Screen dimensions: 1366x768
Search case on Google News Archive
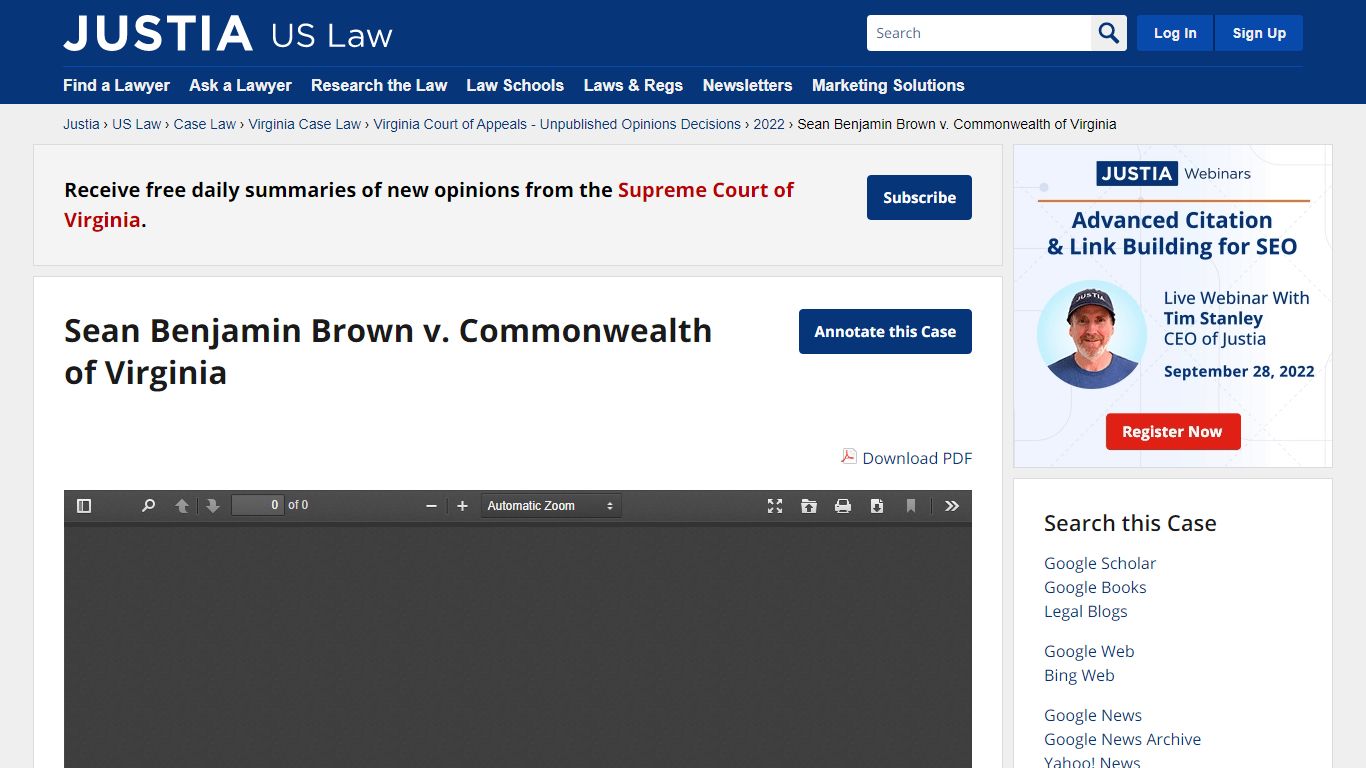[1122, 739]
